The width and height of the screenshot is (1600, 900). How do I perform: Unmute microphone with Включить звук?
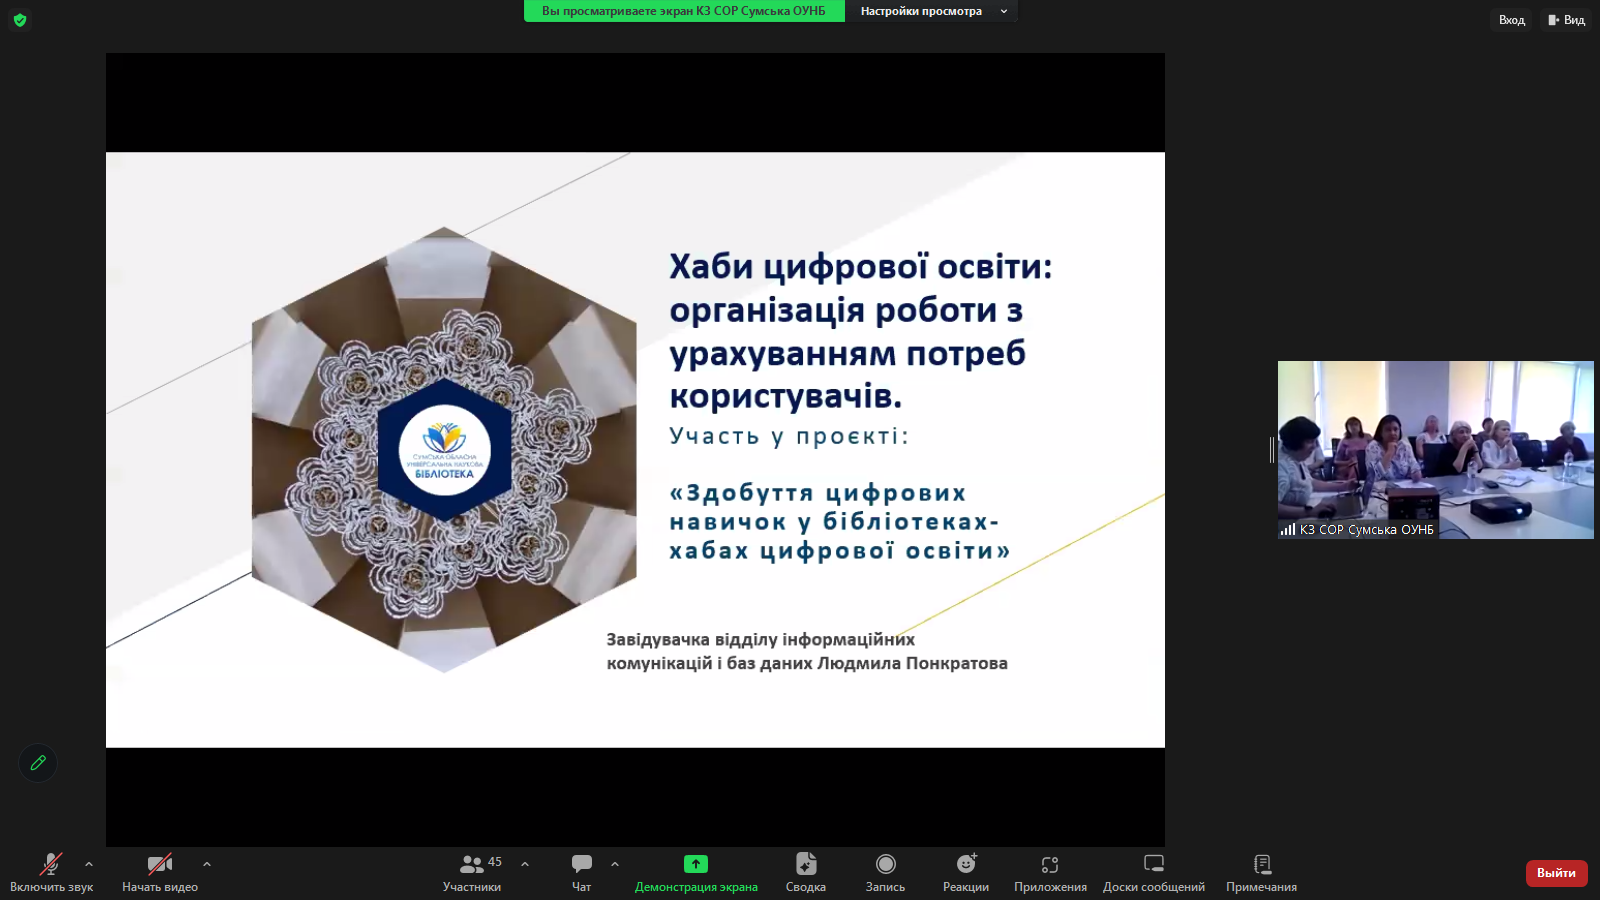pyautogui.click(x=51, y=872)
